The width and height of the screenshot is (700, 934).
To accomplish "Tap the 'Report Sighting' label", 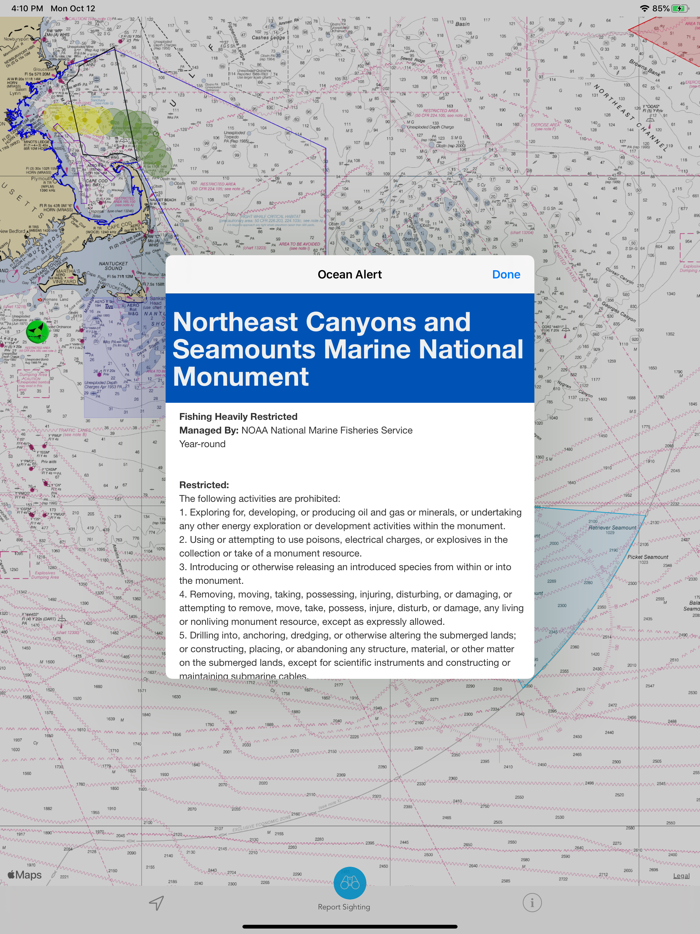I will coord(344,907).
